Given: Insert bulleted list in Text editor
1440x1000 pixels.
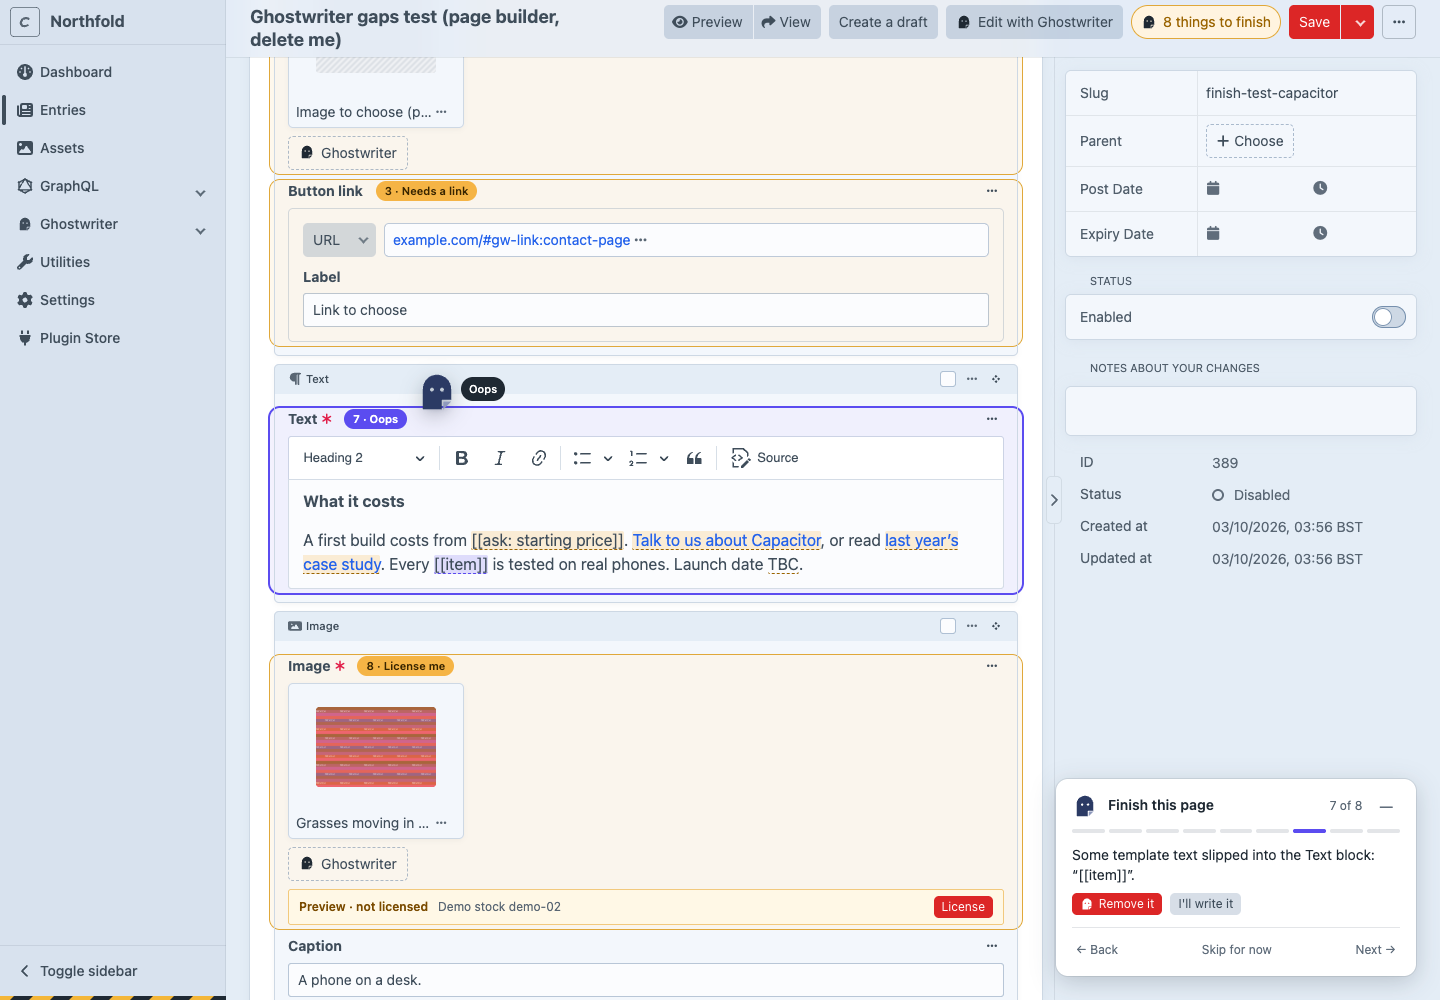Looking at the screenshot, I should [x=582, y=458].
